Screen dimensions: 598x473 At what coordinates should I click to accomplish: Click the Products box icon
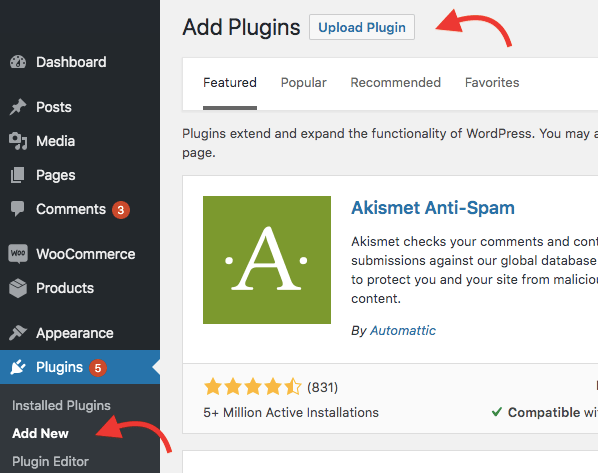coord(18,288)
